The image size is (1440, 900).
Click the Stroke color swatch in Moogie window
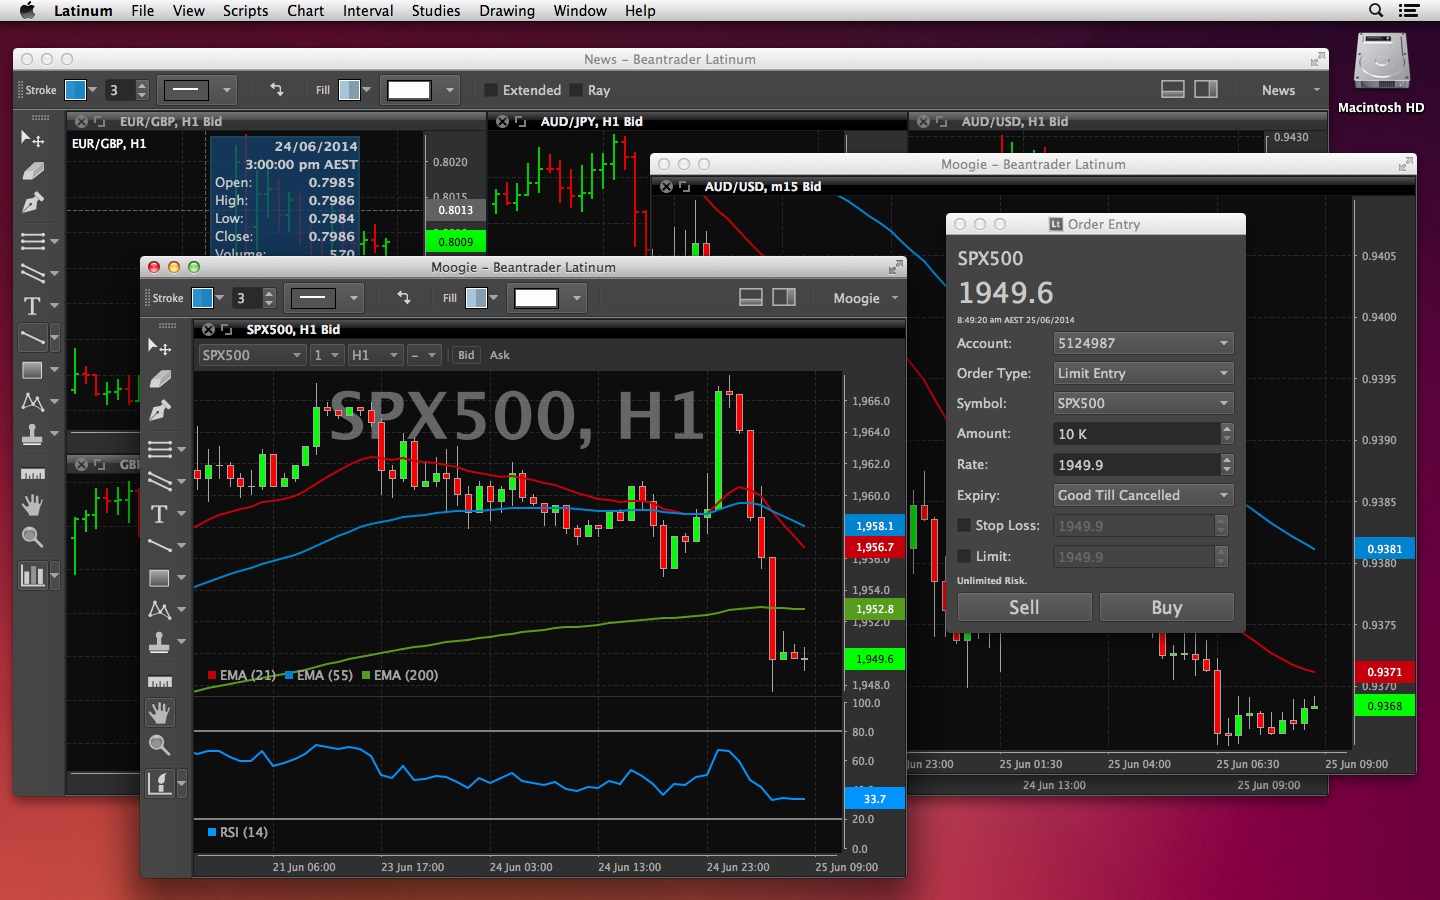202,298
